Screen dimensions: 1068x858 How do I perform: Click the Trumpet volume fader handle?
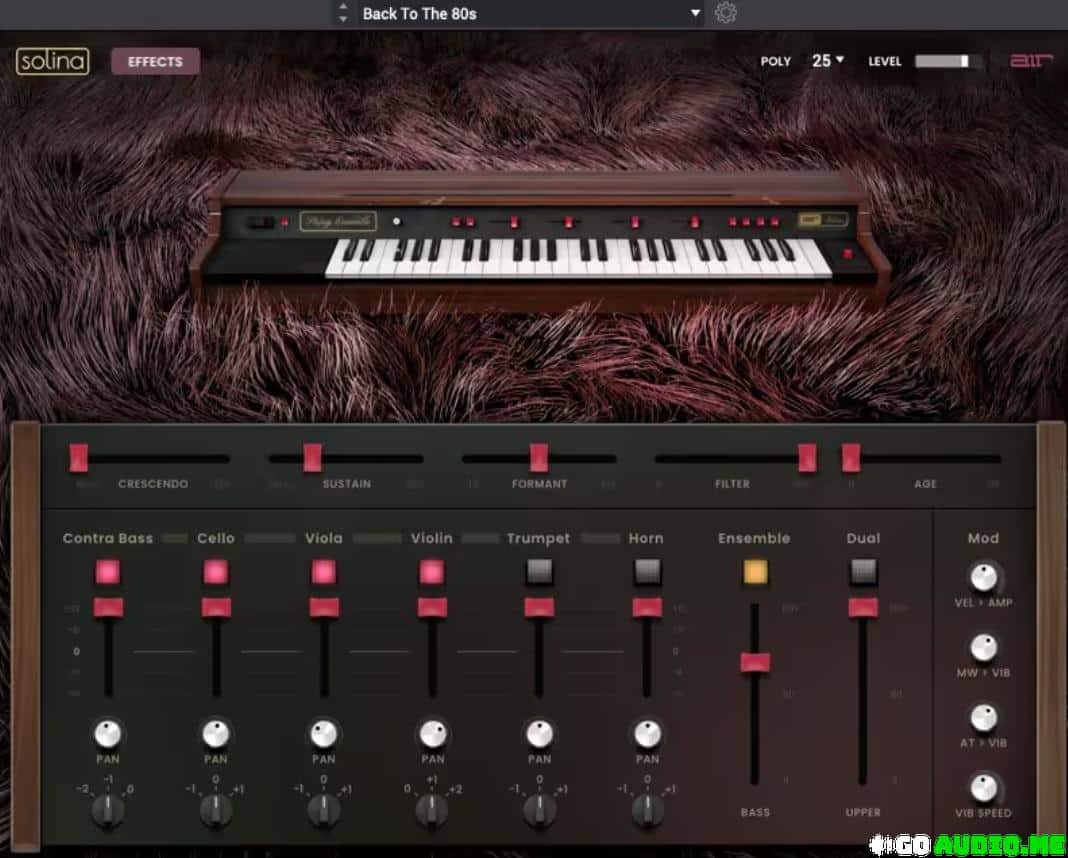click(x=539, y=607)
